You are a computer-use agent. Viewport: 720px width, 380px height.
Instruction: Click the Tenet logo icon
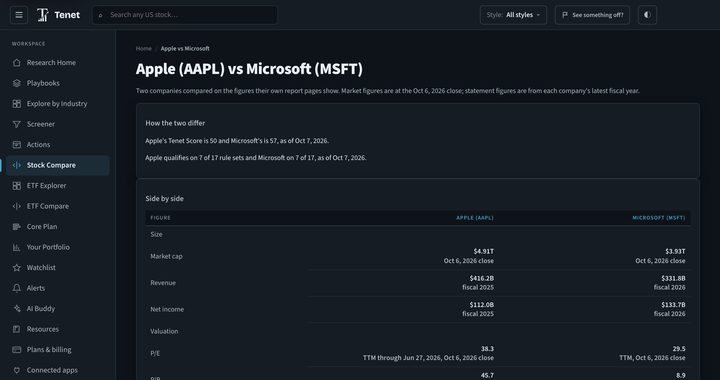43,15
